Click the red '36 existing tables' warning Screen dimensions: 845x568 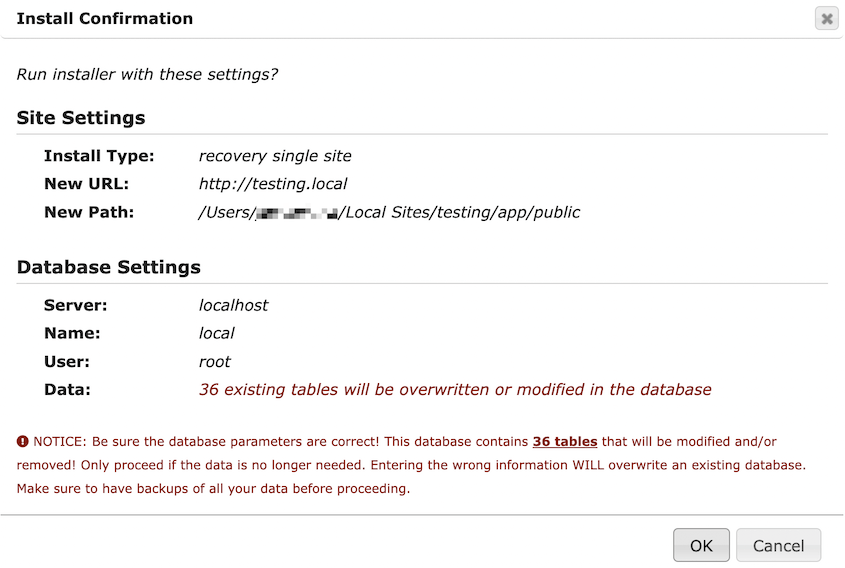455,390
